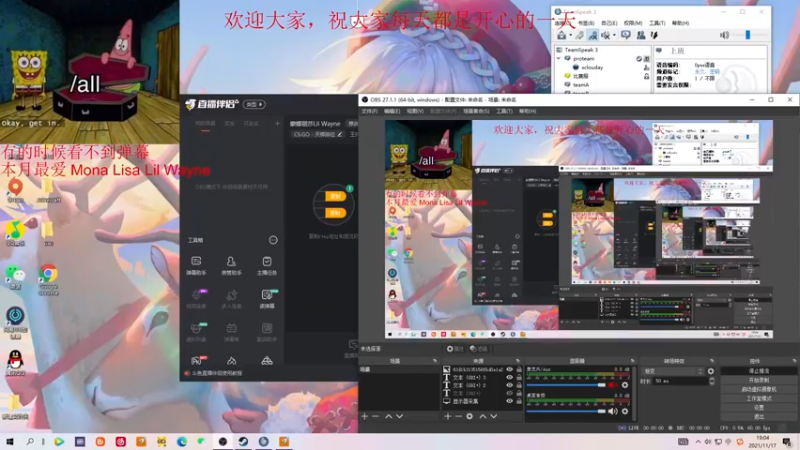Open the 工具(T) menu in OBS
Viewport: 800px width, 450px height.
(504, 111)
